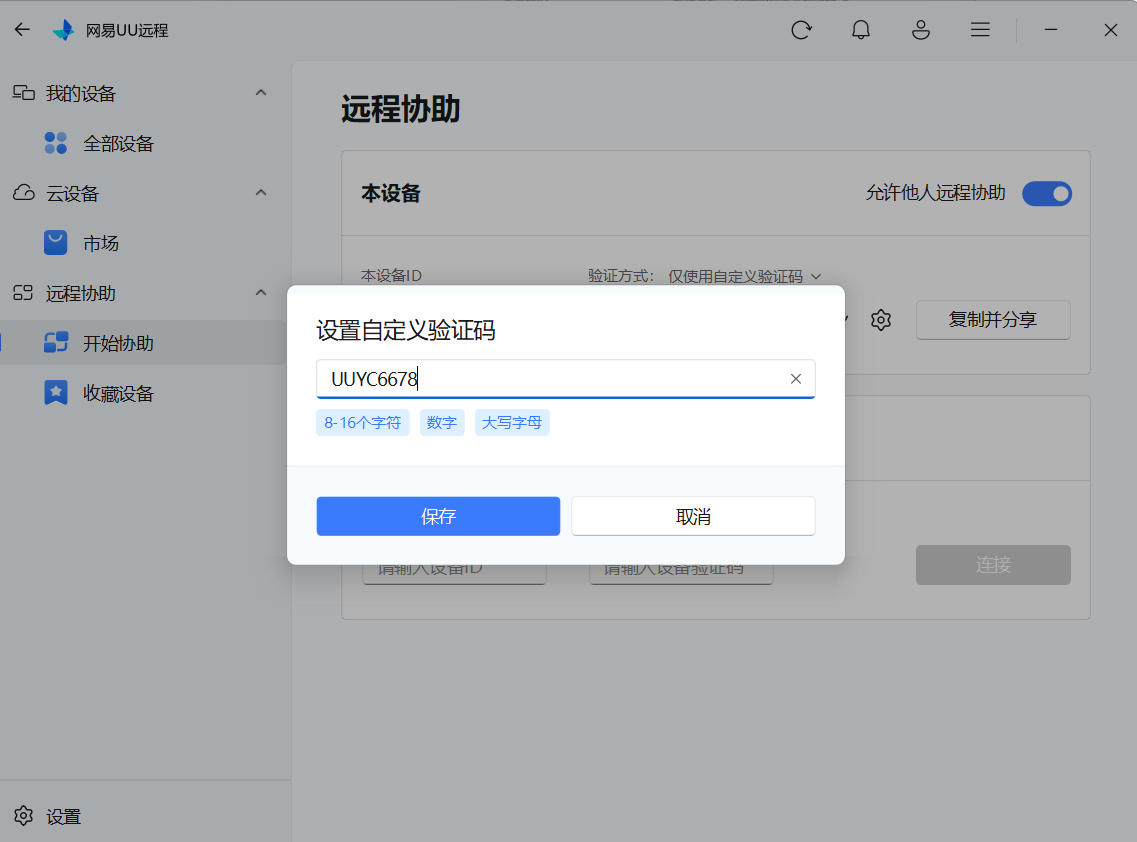Collapse the 云设备 section chevron
Viewport: 1137px width, 842px height.
tap(261, 193)
